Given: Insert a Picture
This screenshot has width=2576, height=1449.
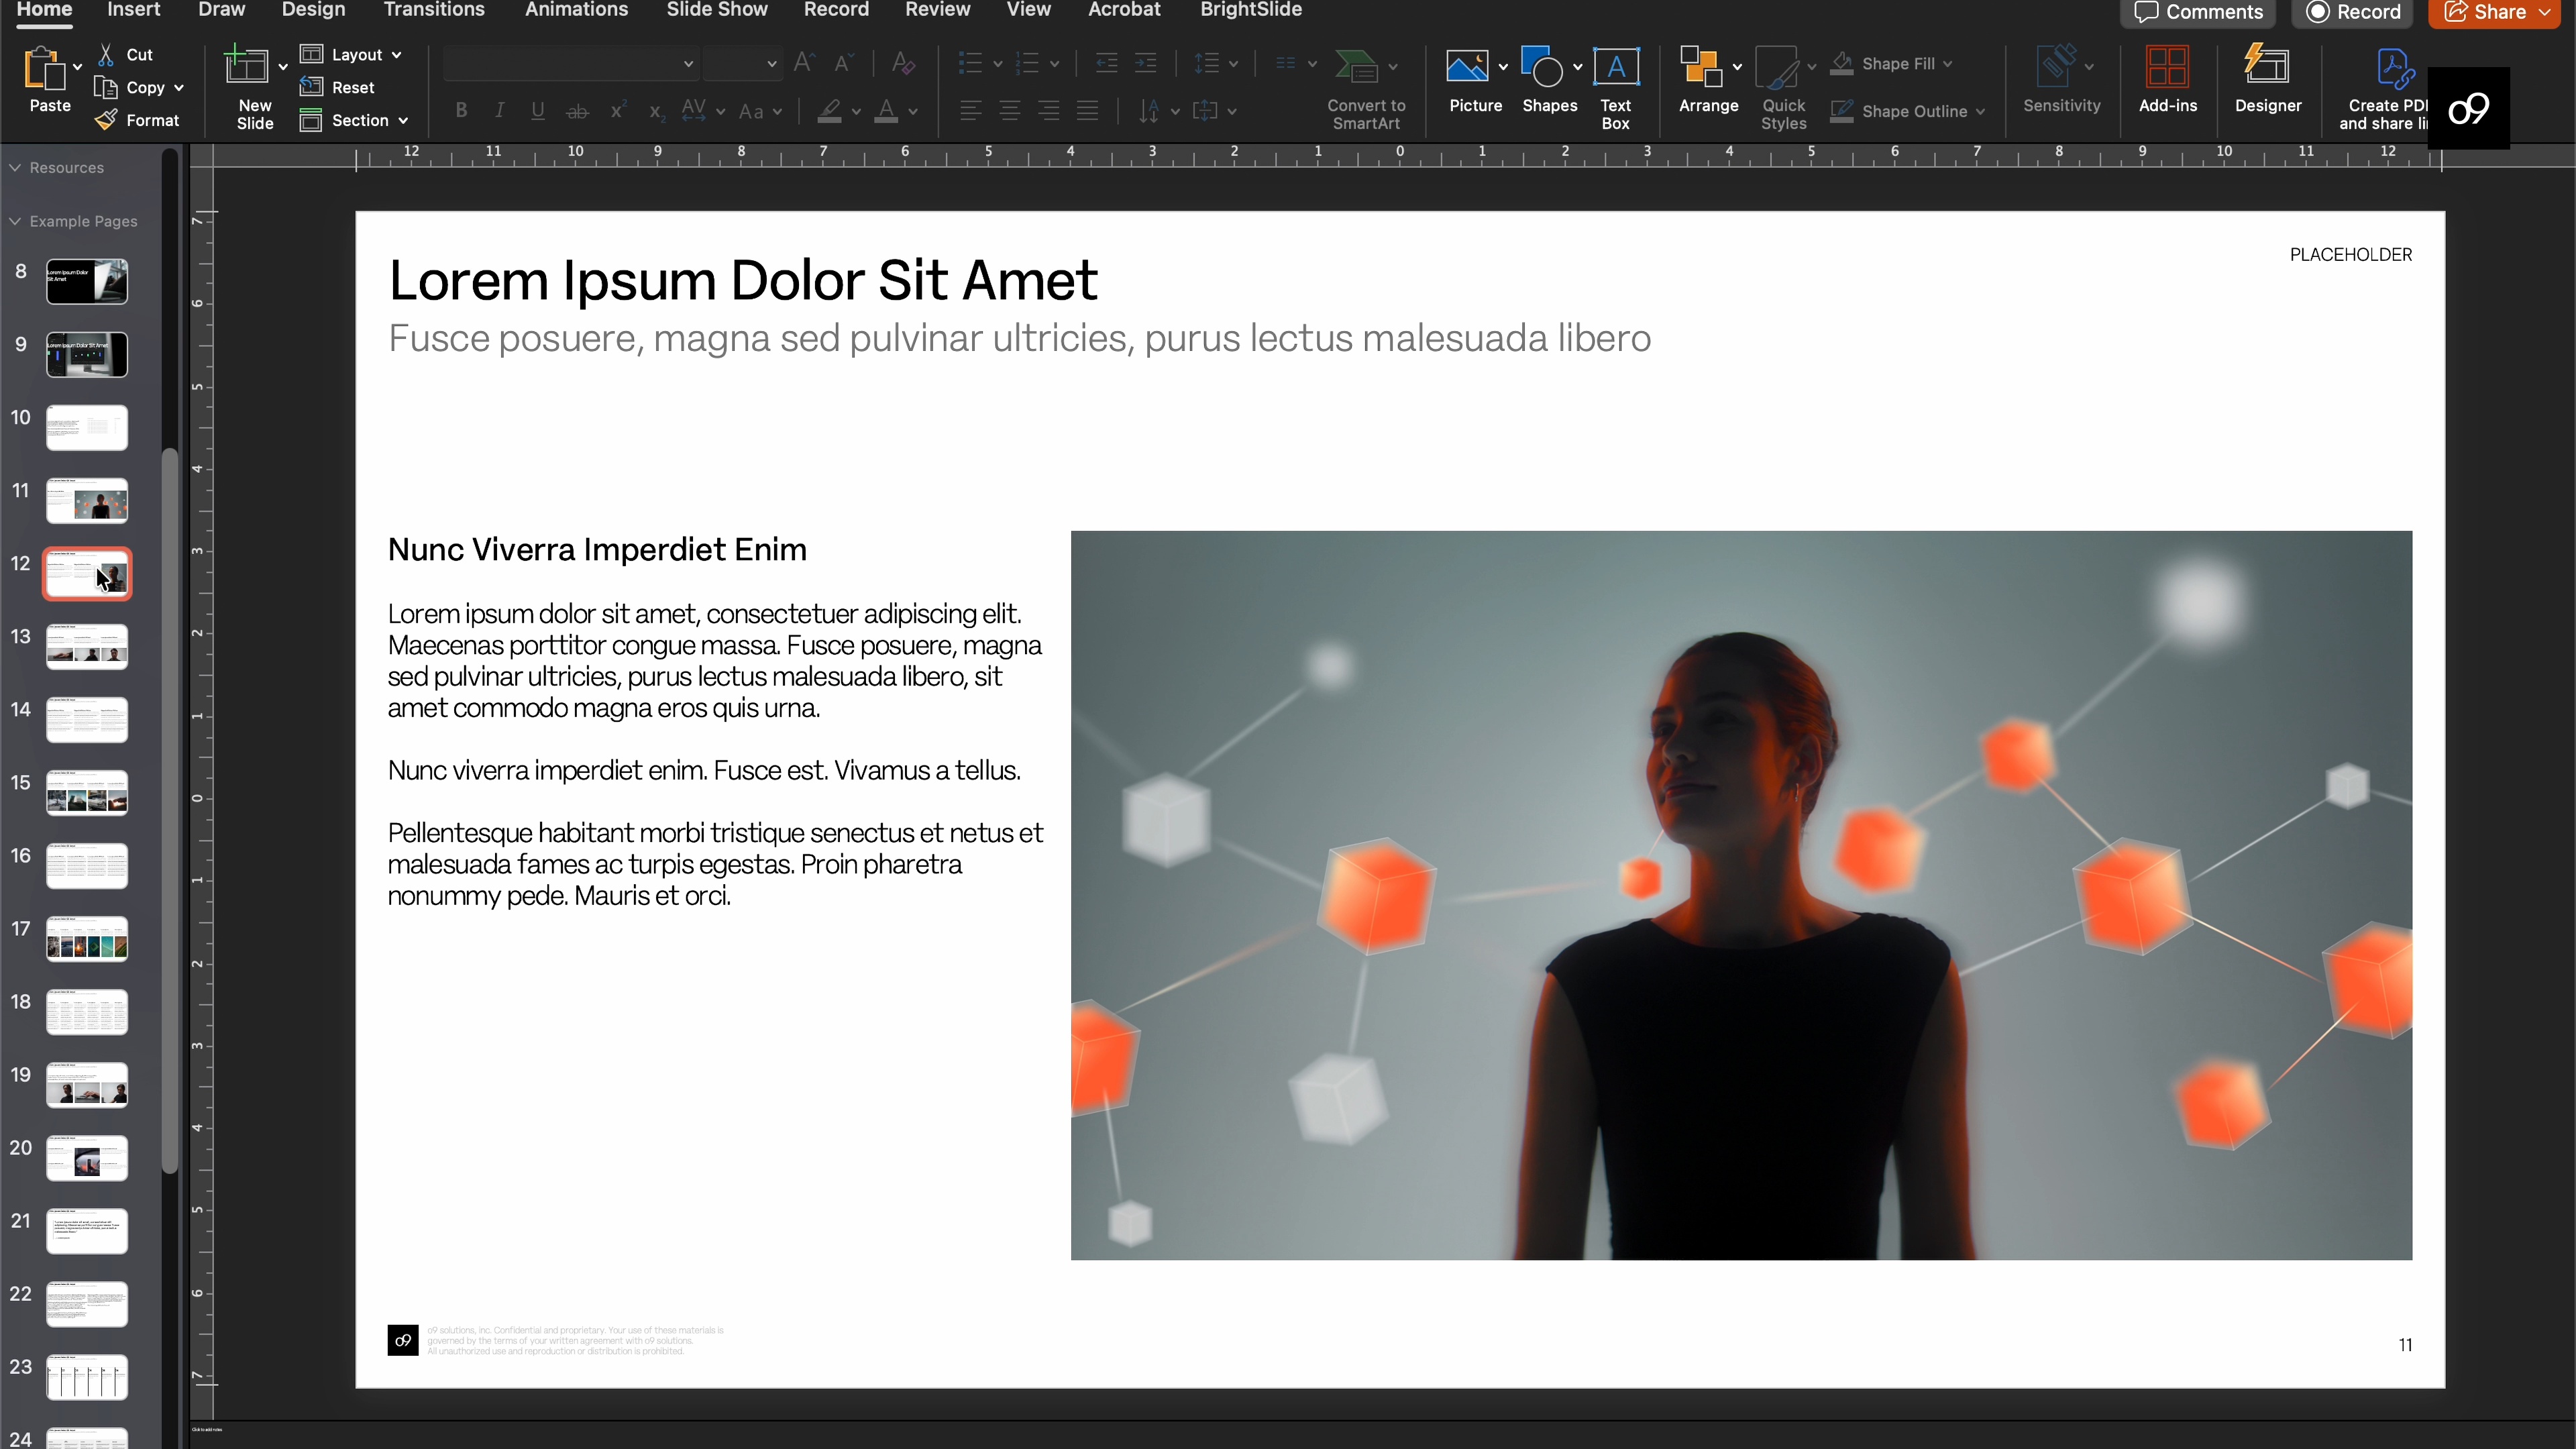Looking at the screenshot, I should coord(1467,66).
